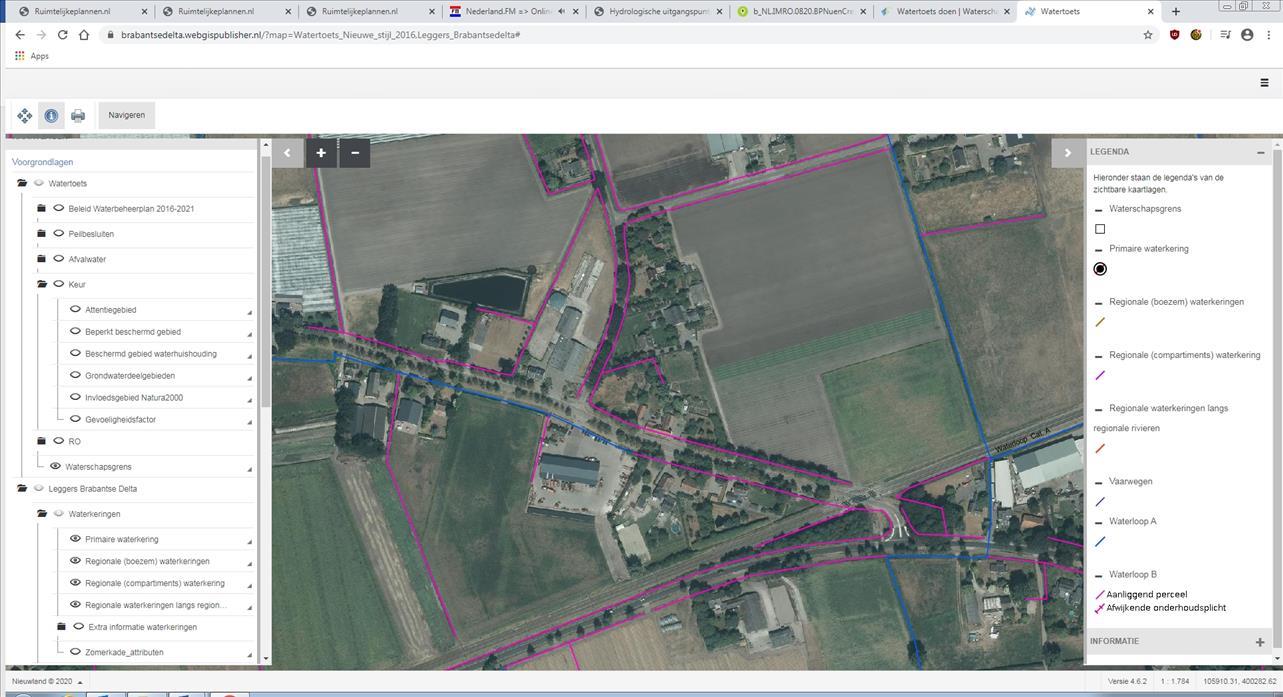The image size is (1283, 697).
Task: Expand the INFORMATIE panel
Action: pos(1260,642)
